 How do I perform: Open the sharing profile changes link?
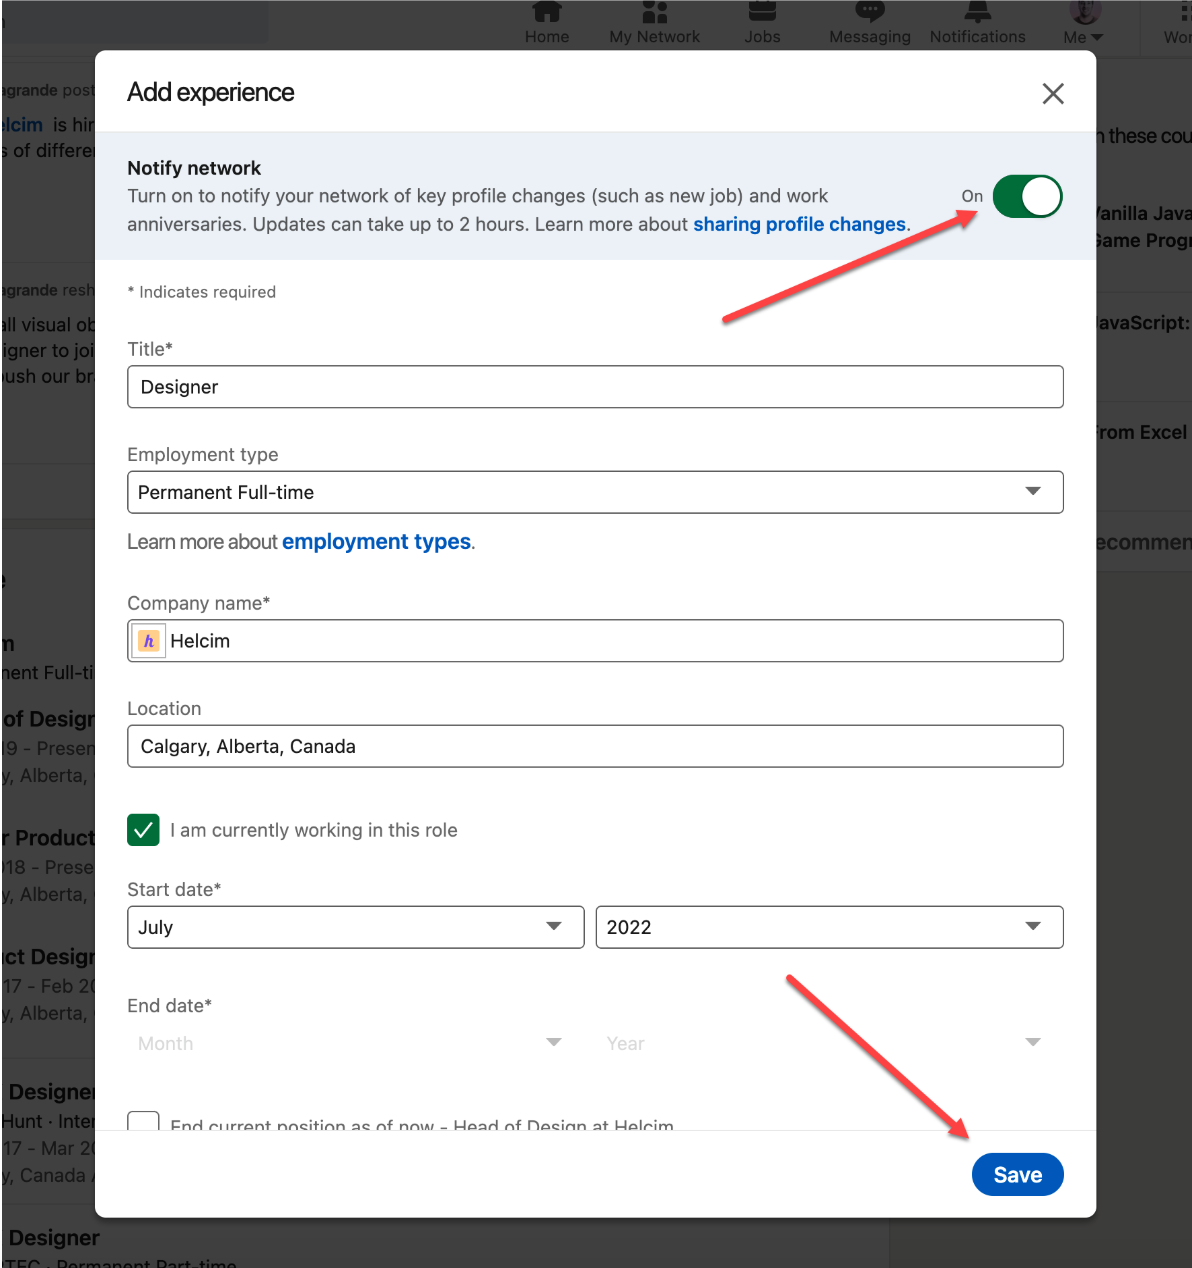point(800,224)
